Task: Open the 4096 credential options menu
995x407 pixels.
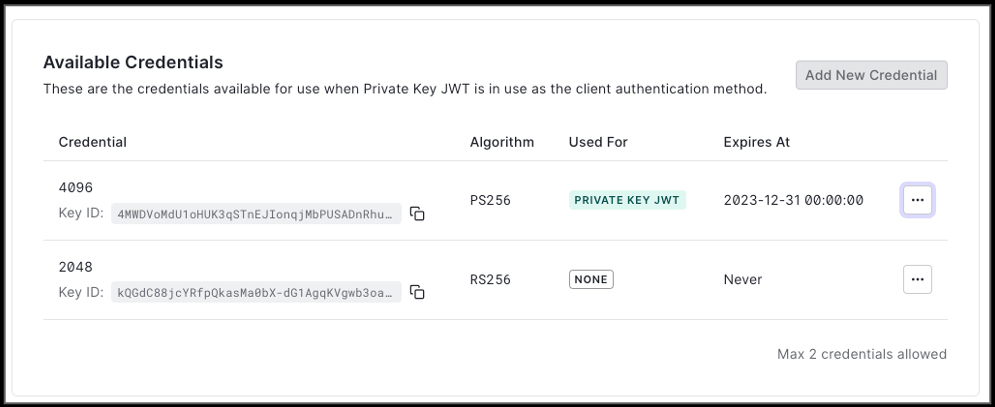Action: (x=917, y=200)
